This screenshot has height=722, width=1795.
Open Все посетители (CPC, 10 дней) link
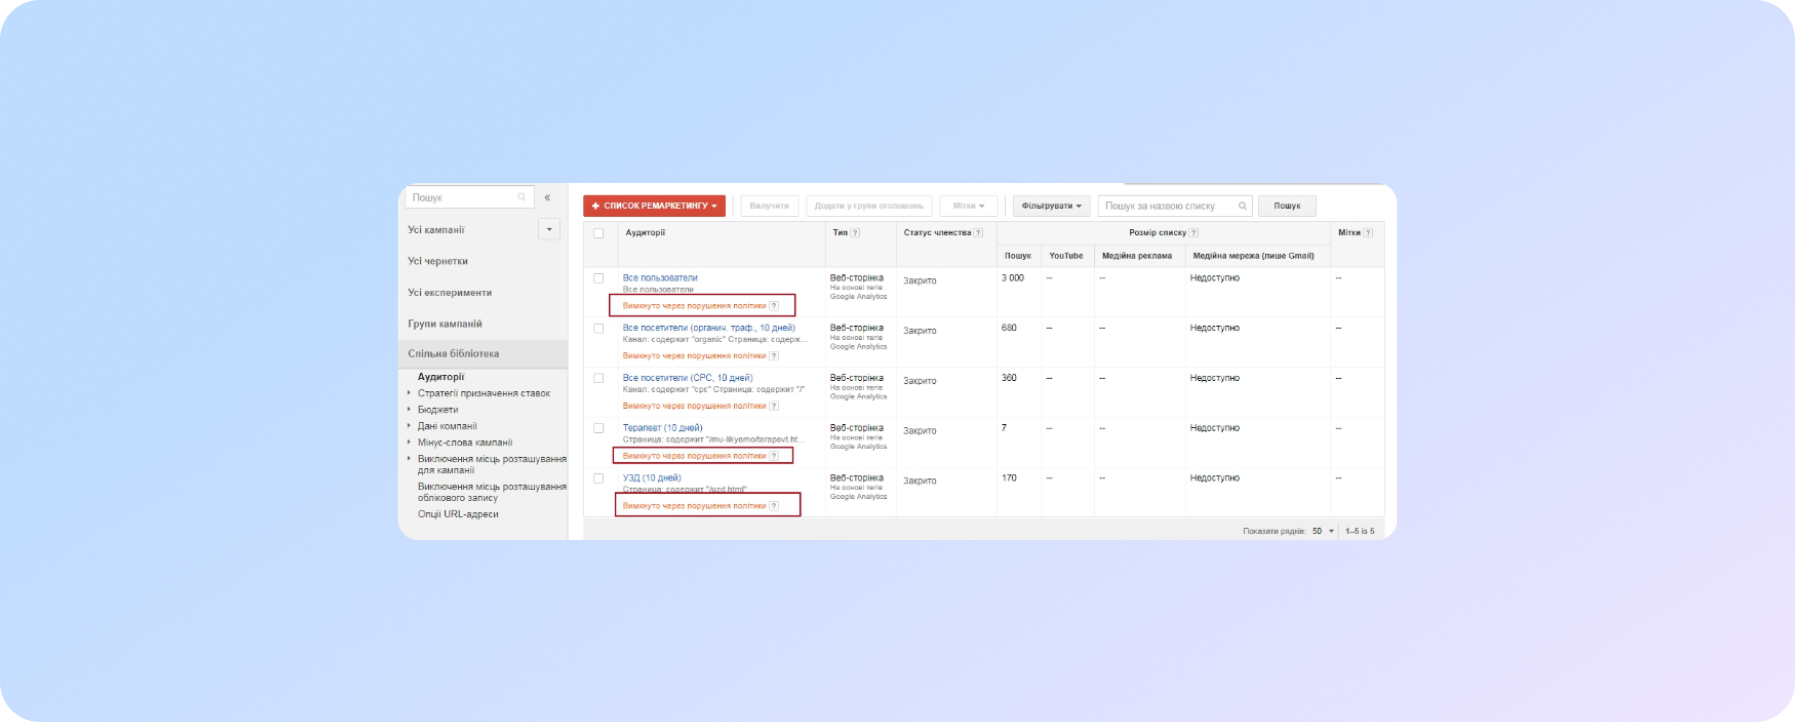point(688,378)
